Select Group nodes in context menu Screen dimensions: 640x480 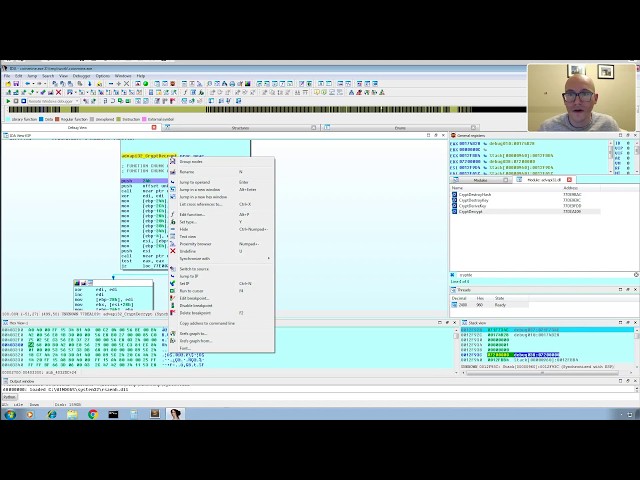click(221, 162)
